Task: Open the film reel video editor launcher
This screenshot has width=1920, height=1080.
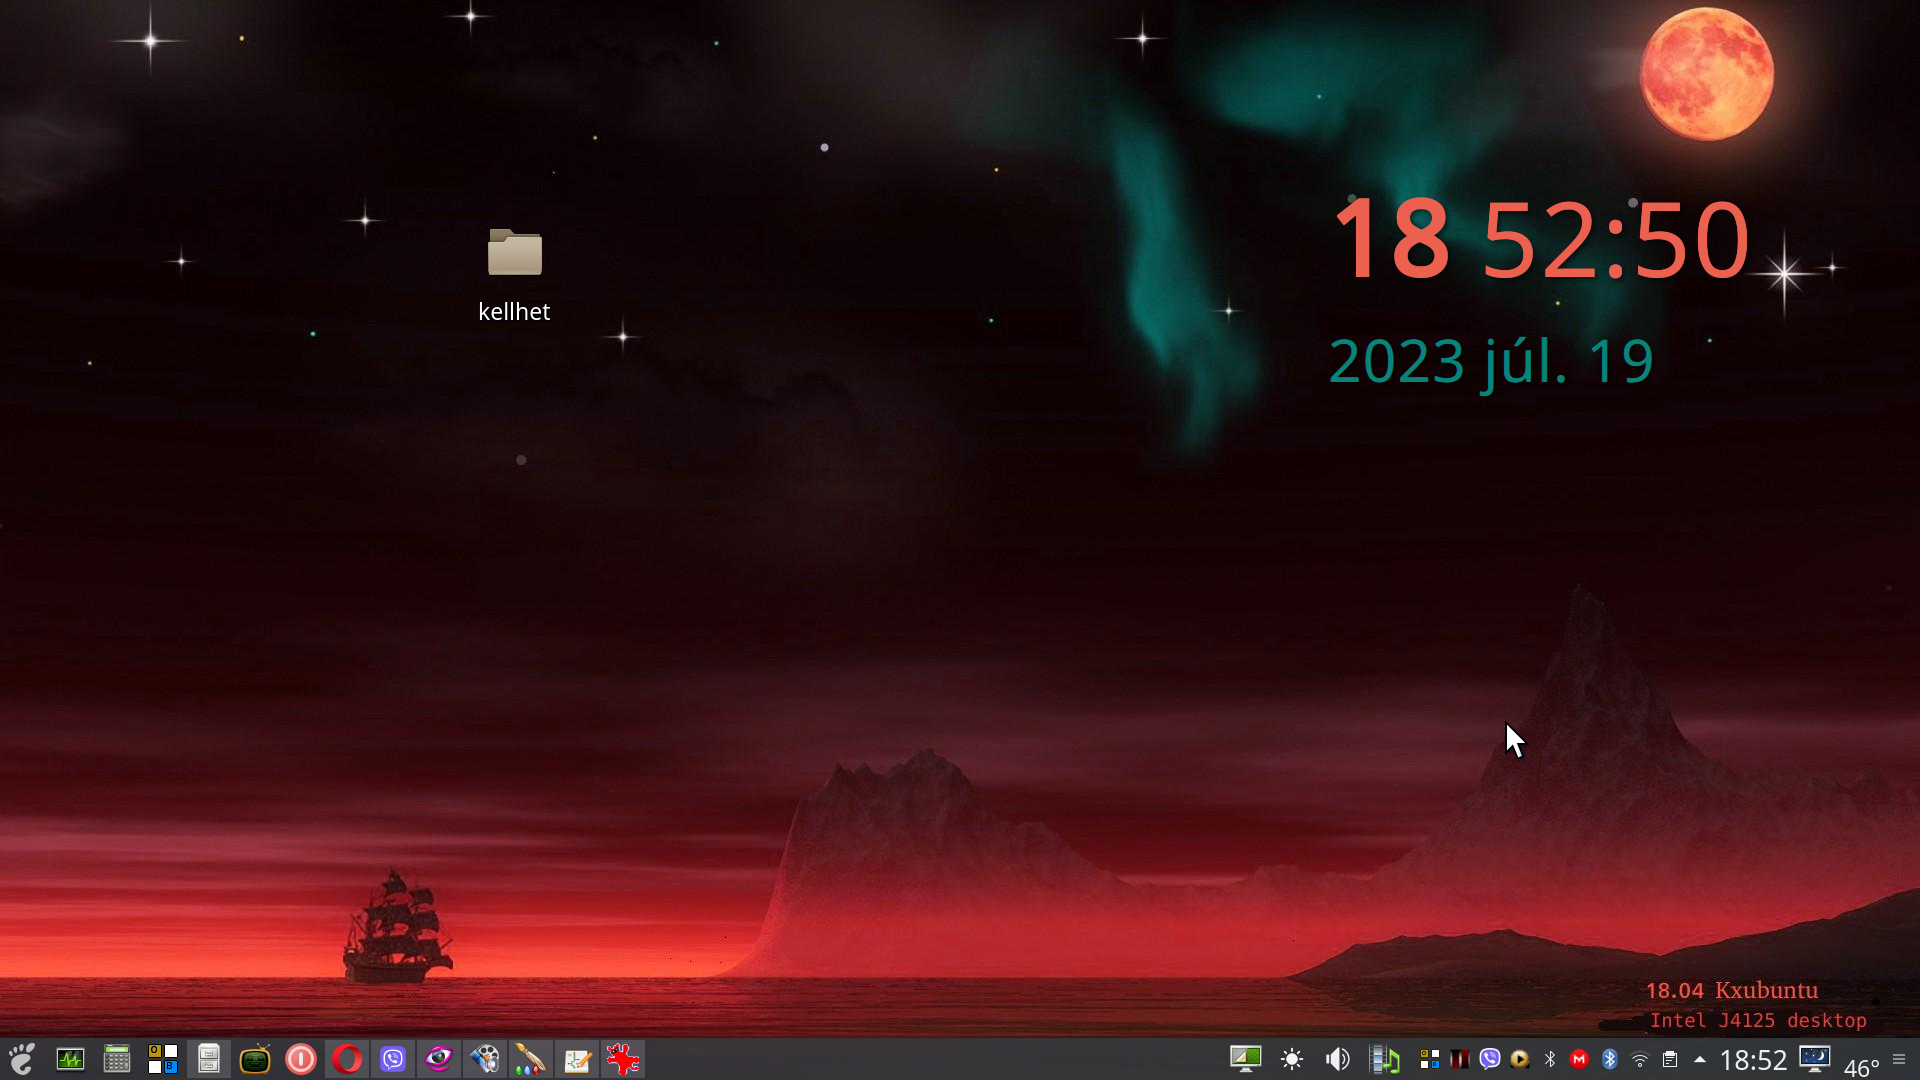Action: tap(485, 1059)
